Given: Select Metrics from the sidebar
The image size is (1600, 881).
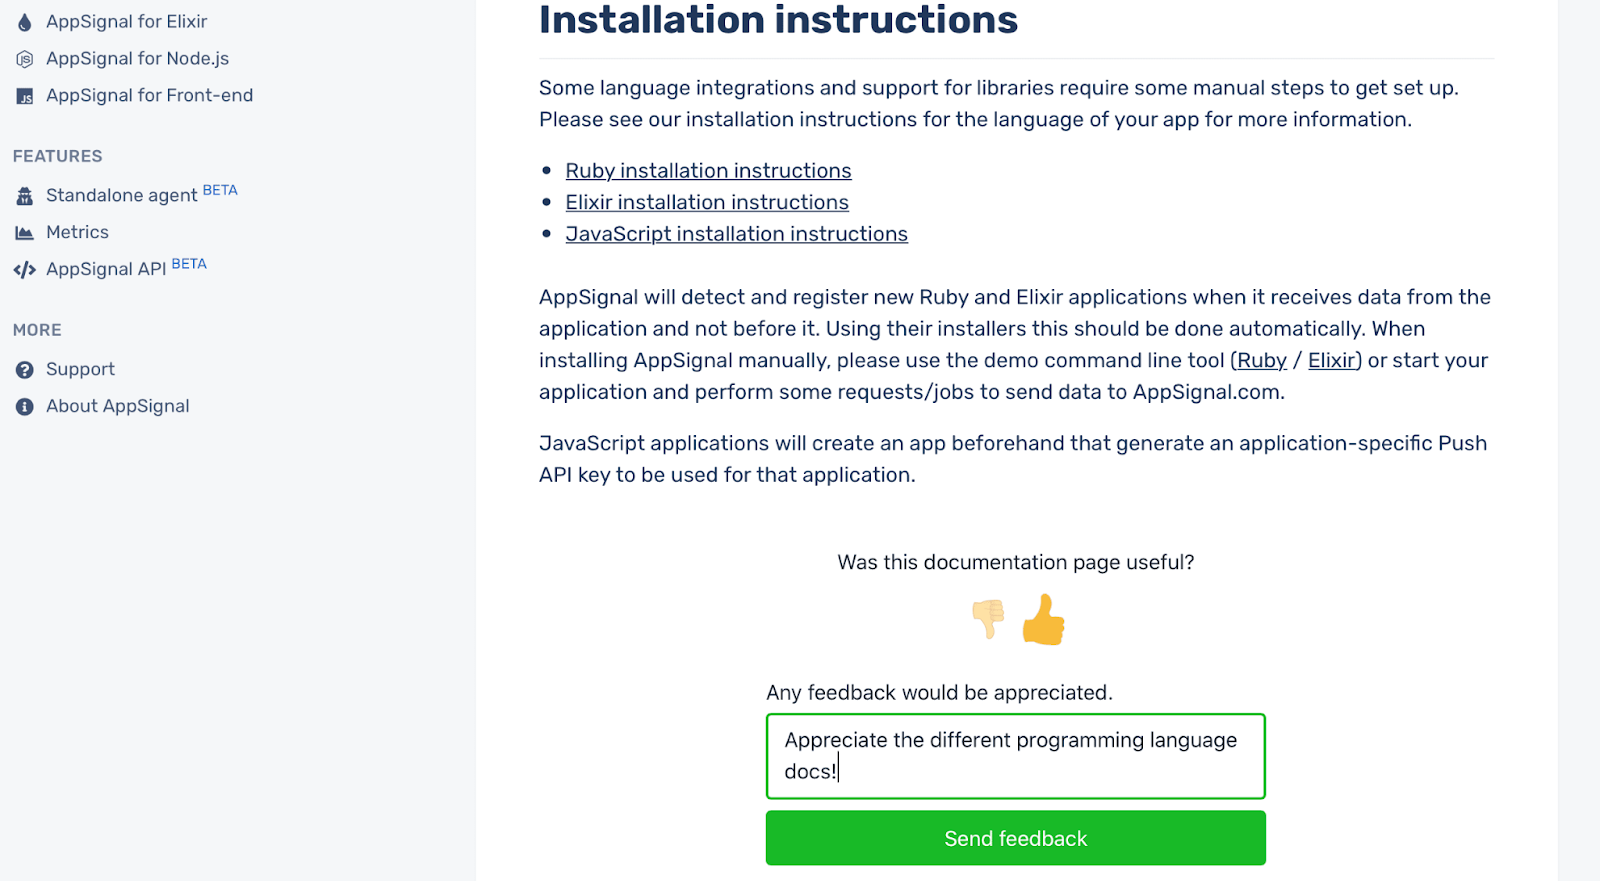Looking at the screenshot, I should click(77, 232).
